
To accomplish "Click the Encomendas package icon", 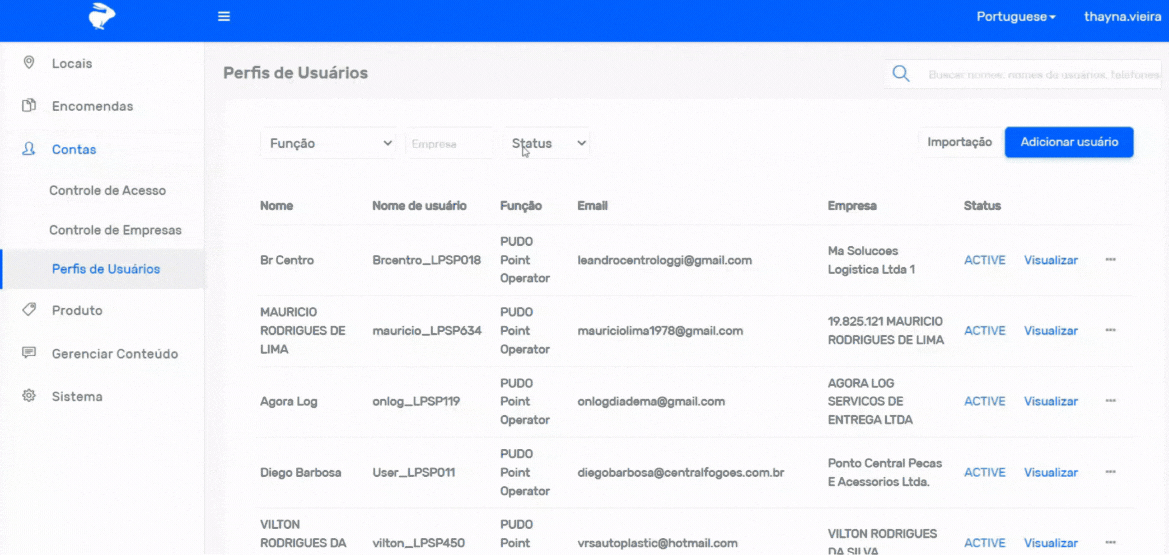I will tap(29, 106).
